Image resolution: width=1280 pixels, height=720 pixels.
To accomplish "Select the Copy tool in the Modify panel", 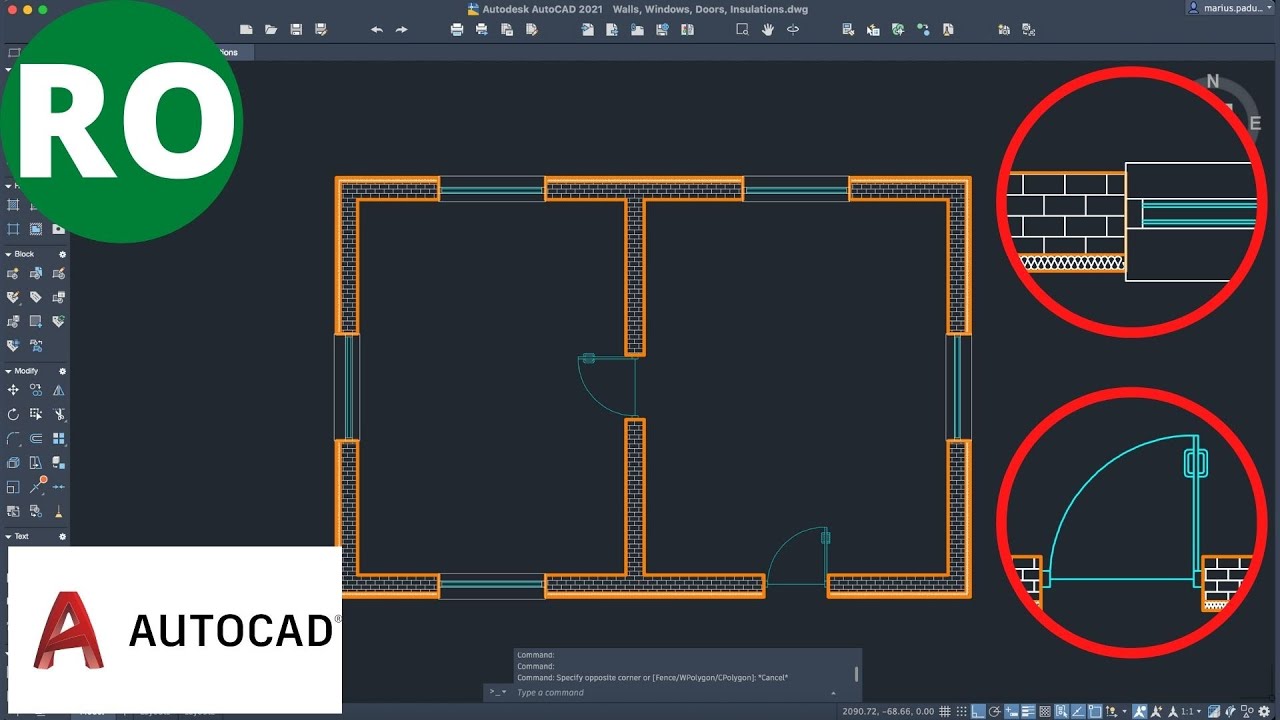I will pyautogui.click(x=36, y=390).
